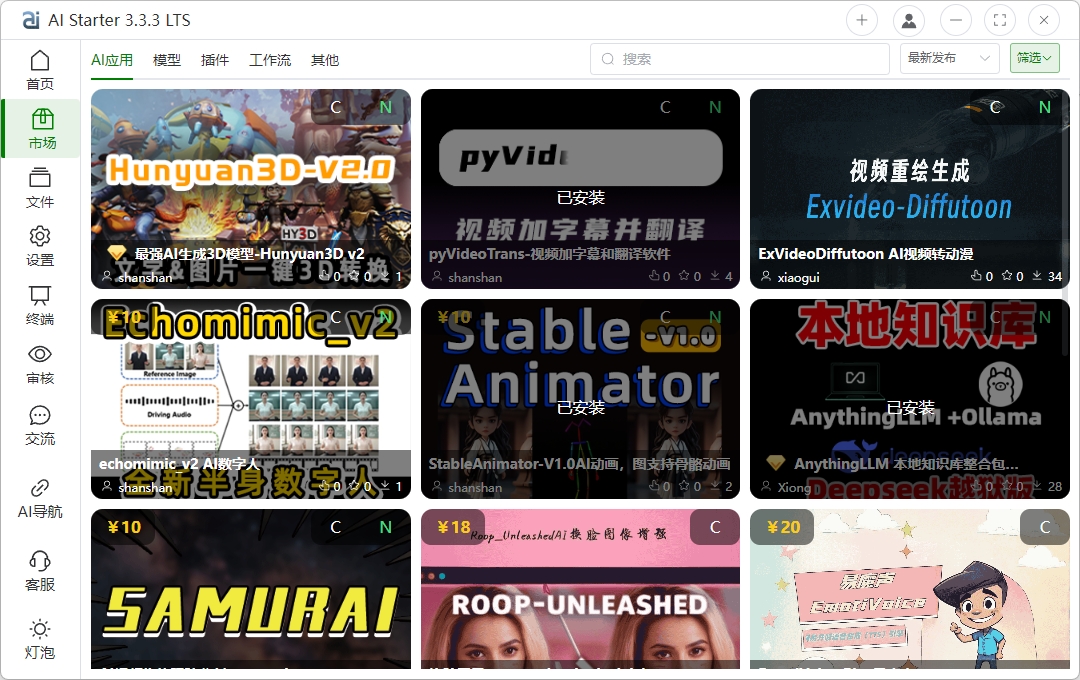Click the C badge on pyVideoTrans card
The height and width of the screenshot is (680, 1080).
coord(665,107)
